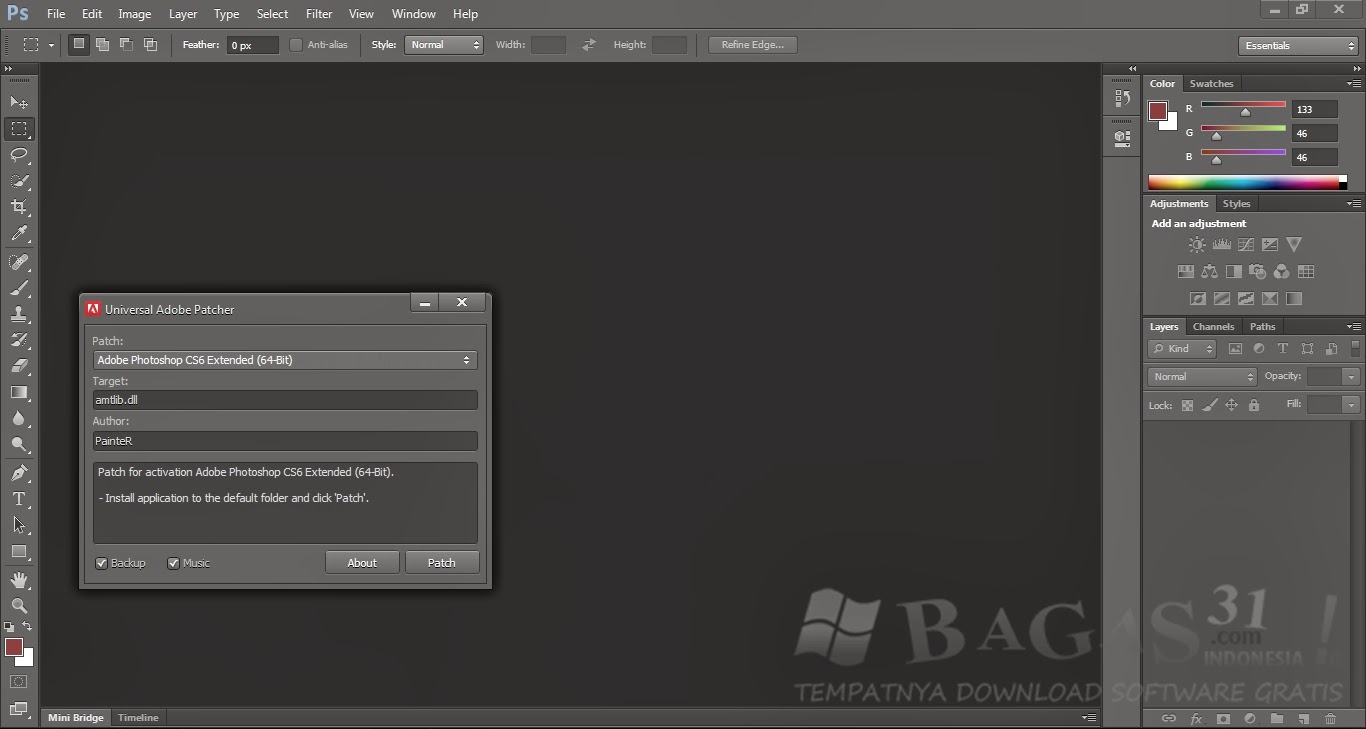This screenshot has height=729, width=1366.
Task: Select the Crop tool
Action: (x=19, y=207)
